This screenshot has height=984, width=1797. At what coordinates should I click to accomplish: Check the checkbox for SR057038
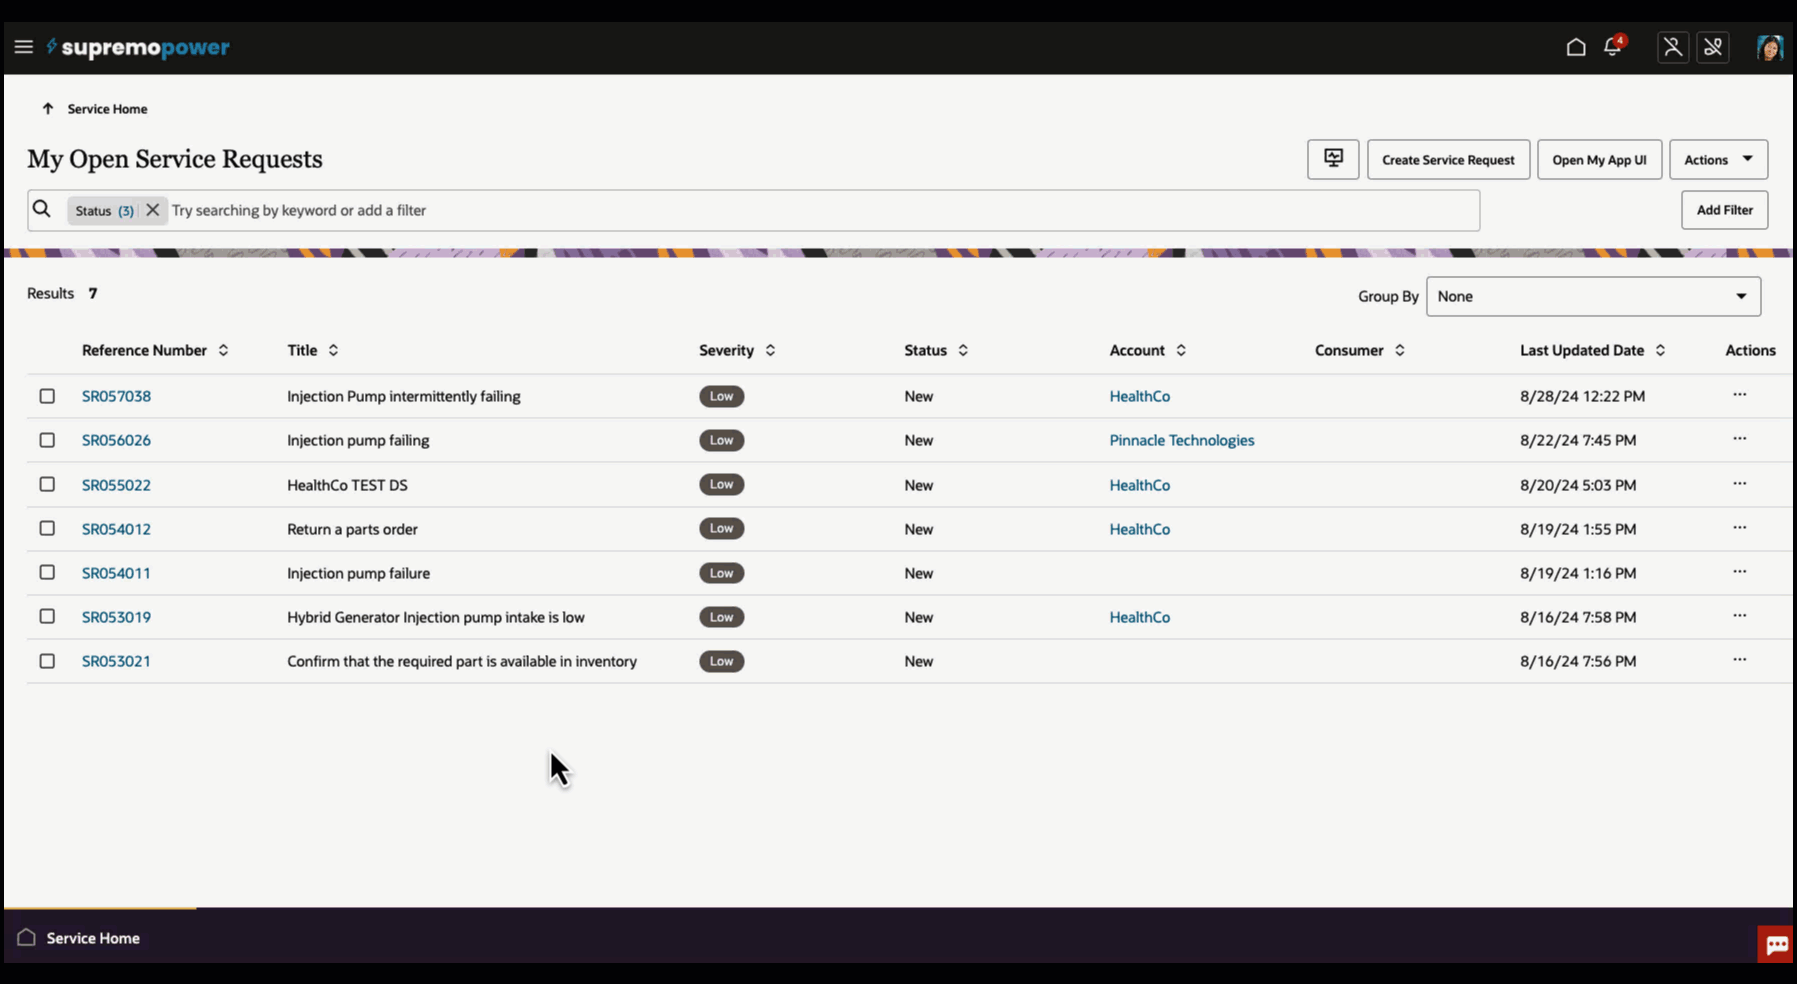pos(47,396)
